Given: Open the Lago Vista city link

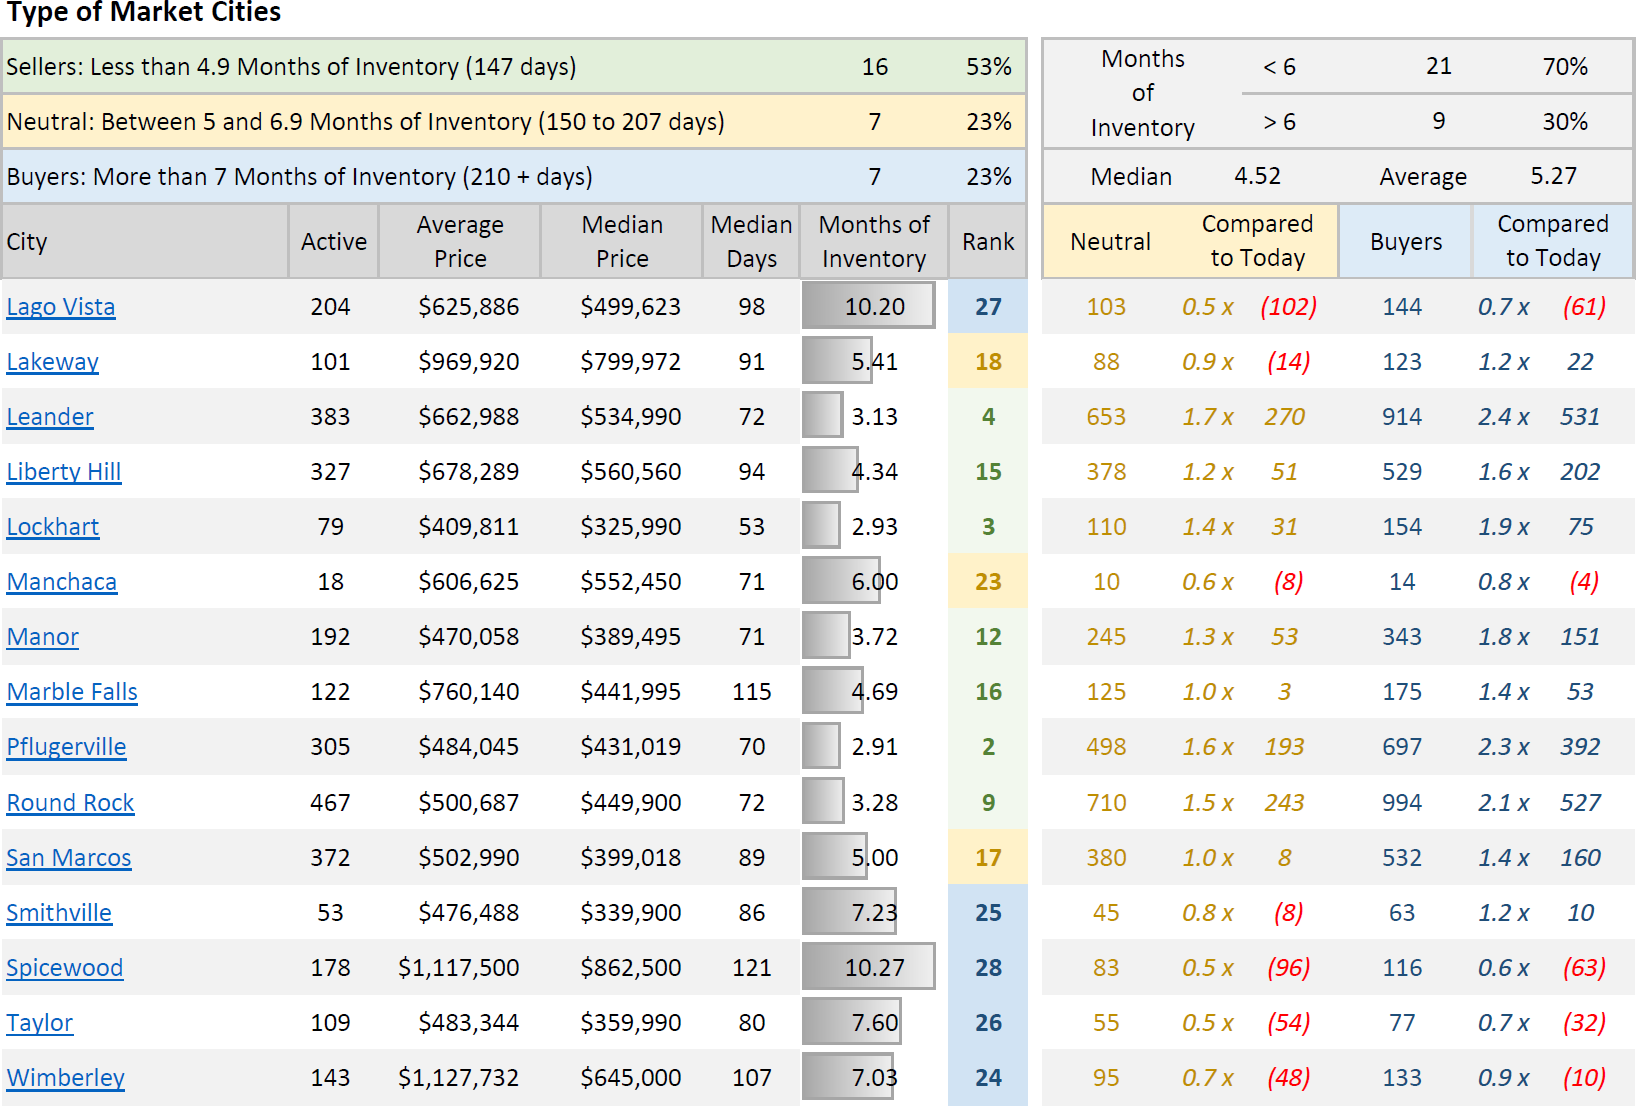Looking at the screenshot, I should [x=61, y=307].
